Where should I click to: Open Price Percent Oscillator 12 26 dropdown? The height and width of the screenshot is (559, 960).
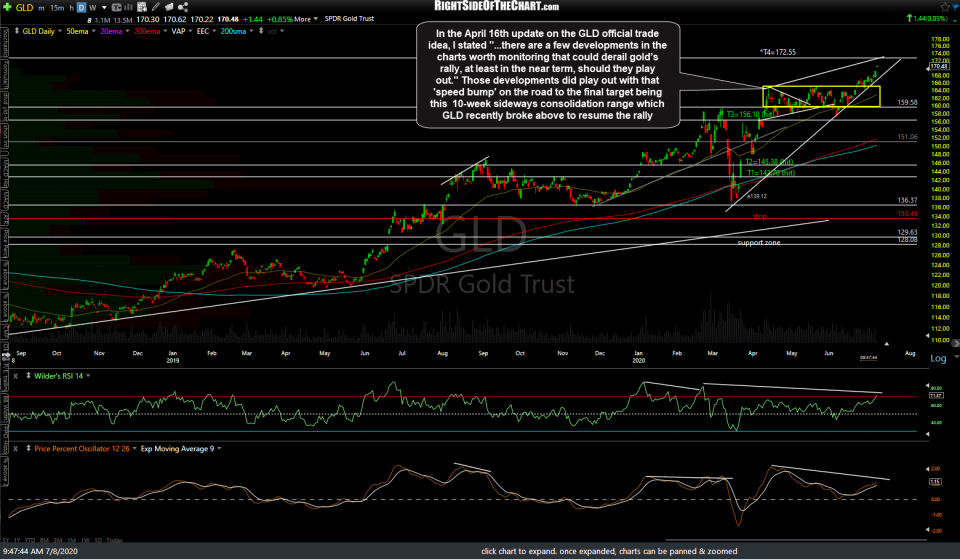(135, 449)
